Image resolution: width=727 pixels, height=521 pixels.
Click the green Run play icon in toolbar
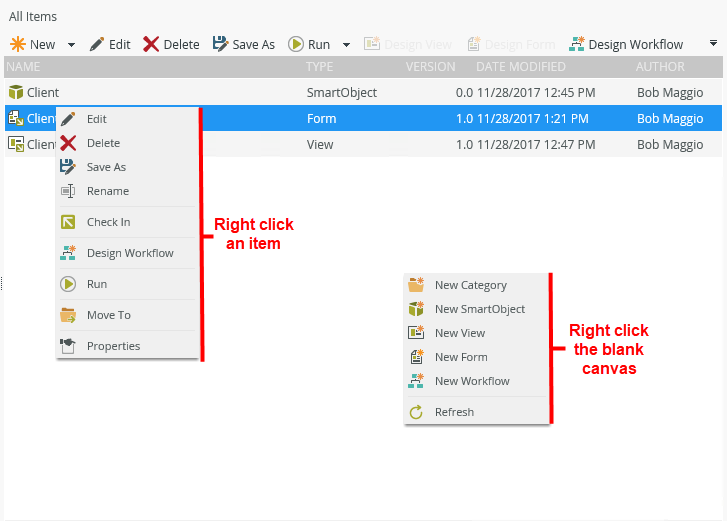click(x=296, y=44)
